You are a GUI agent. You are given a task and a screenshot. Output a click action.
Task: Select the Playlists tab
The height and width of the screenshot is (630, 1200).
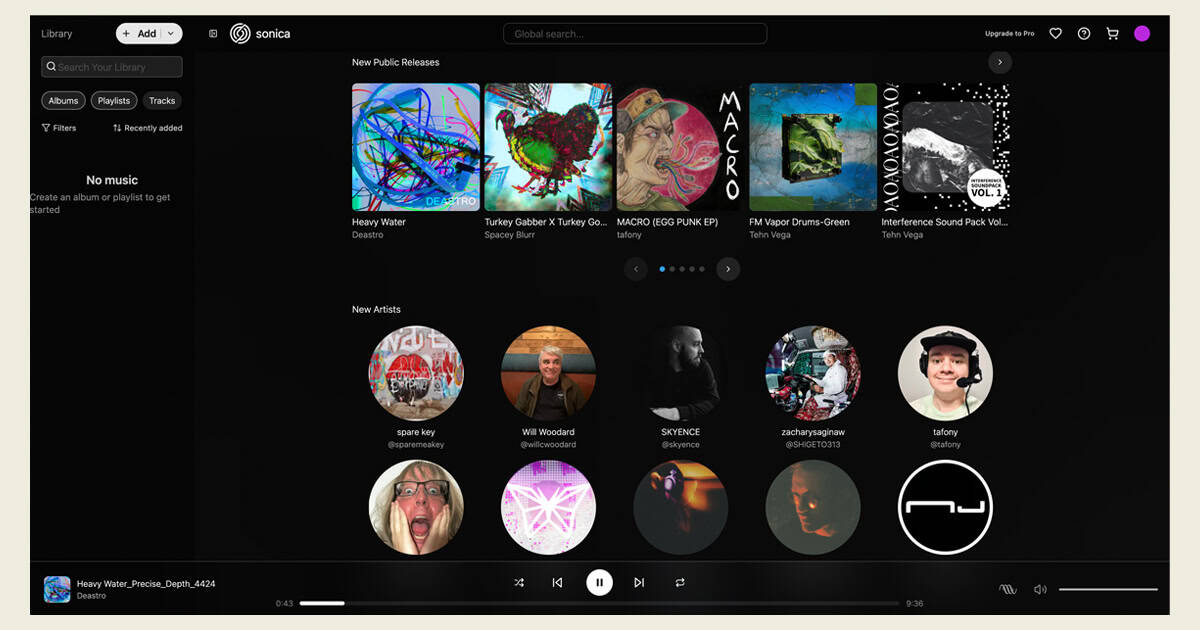(x=114, y=101)
